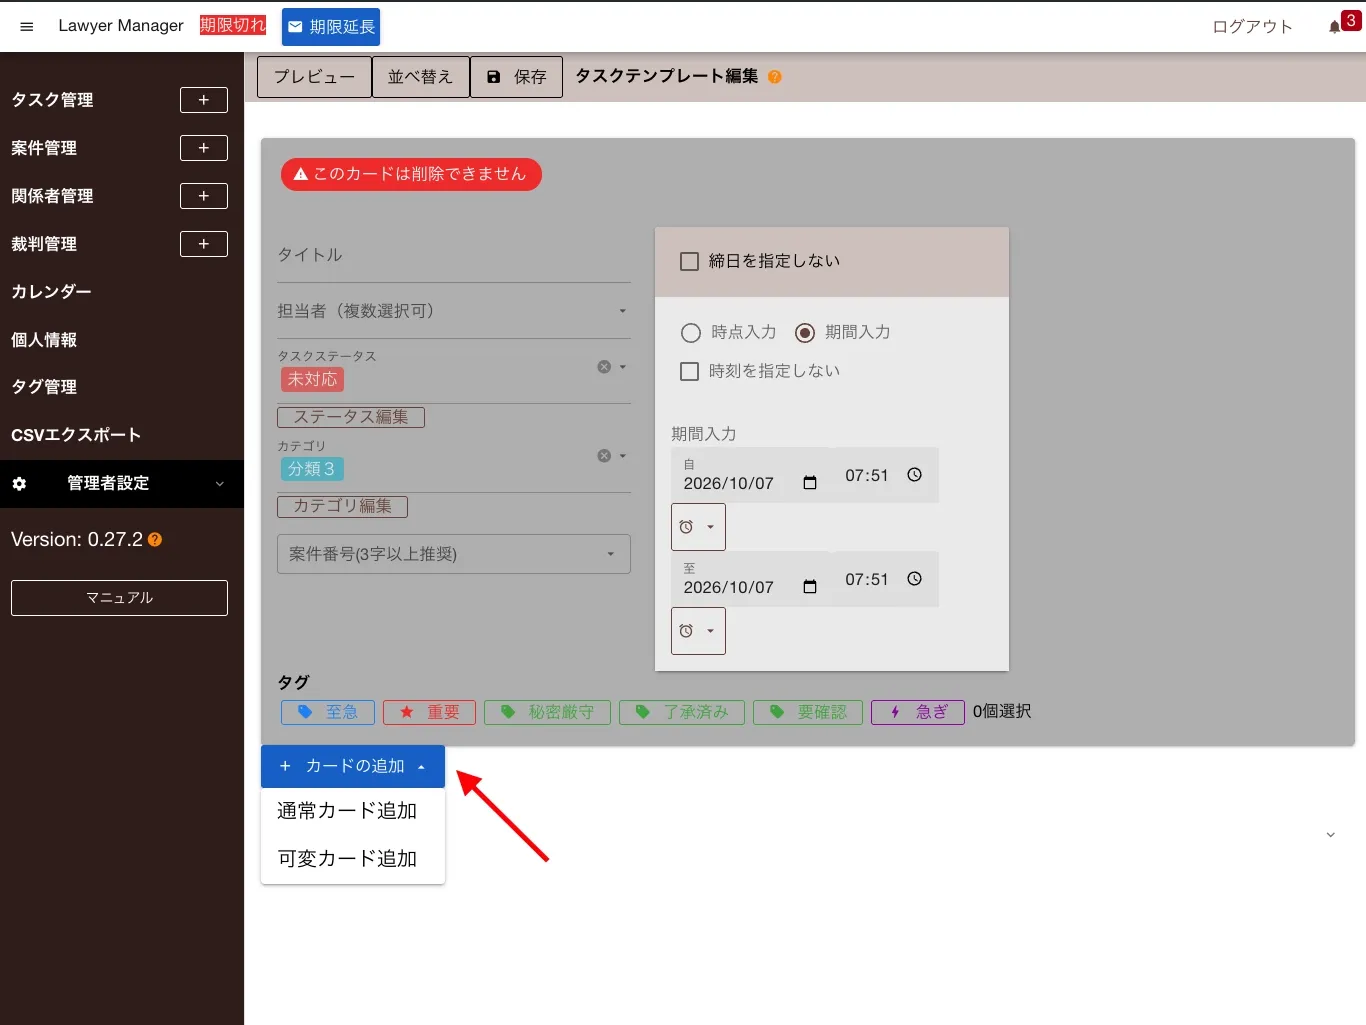
Task: Click the タイトル input field
Action: click(x=454, y=256)
